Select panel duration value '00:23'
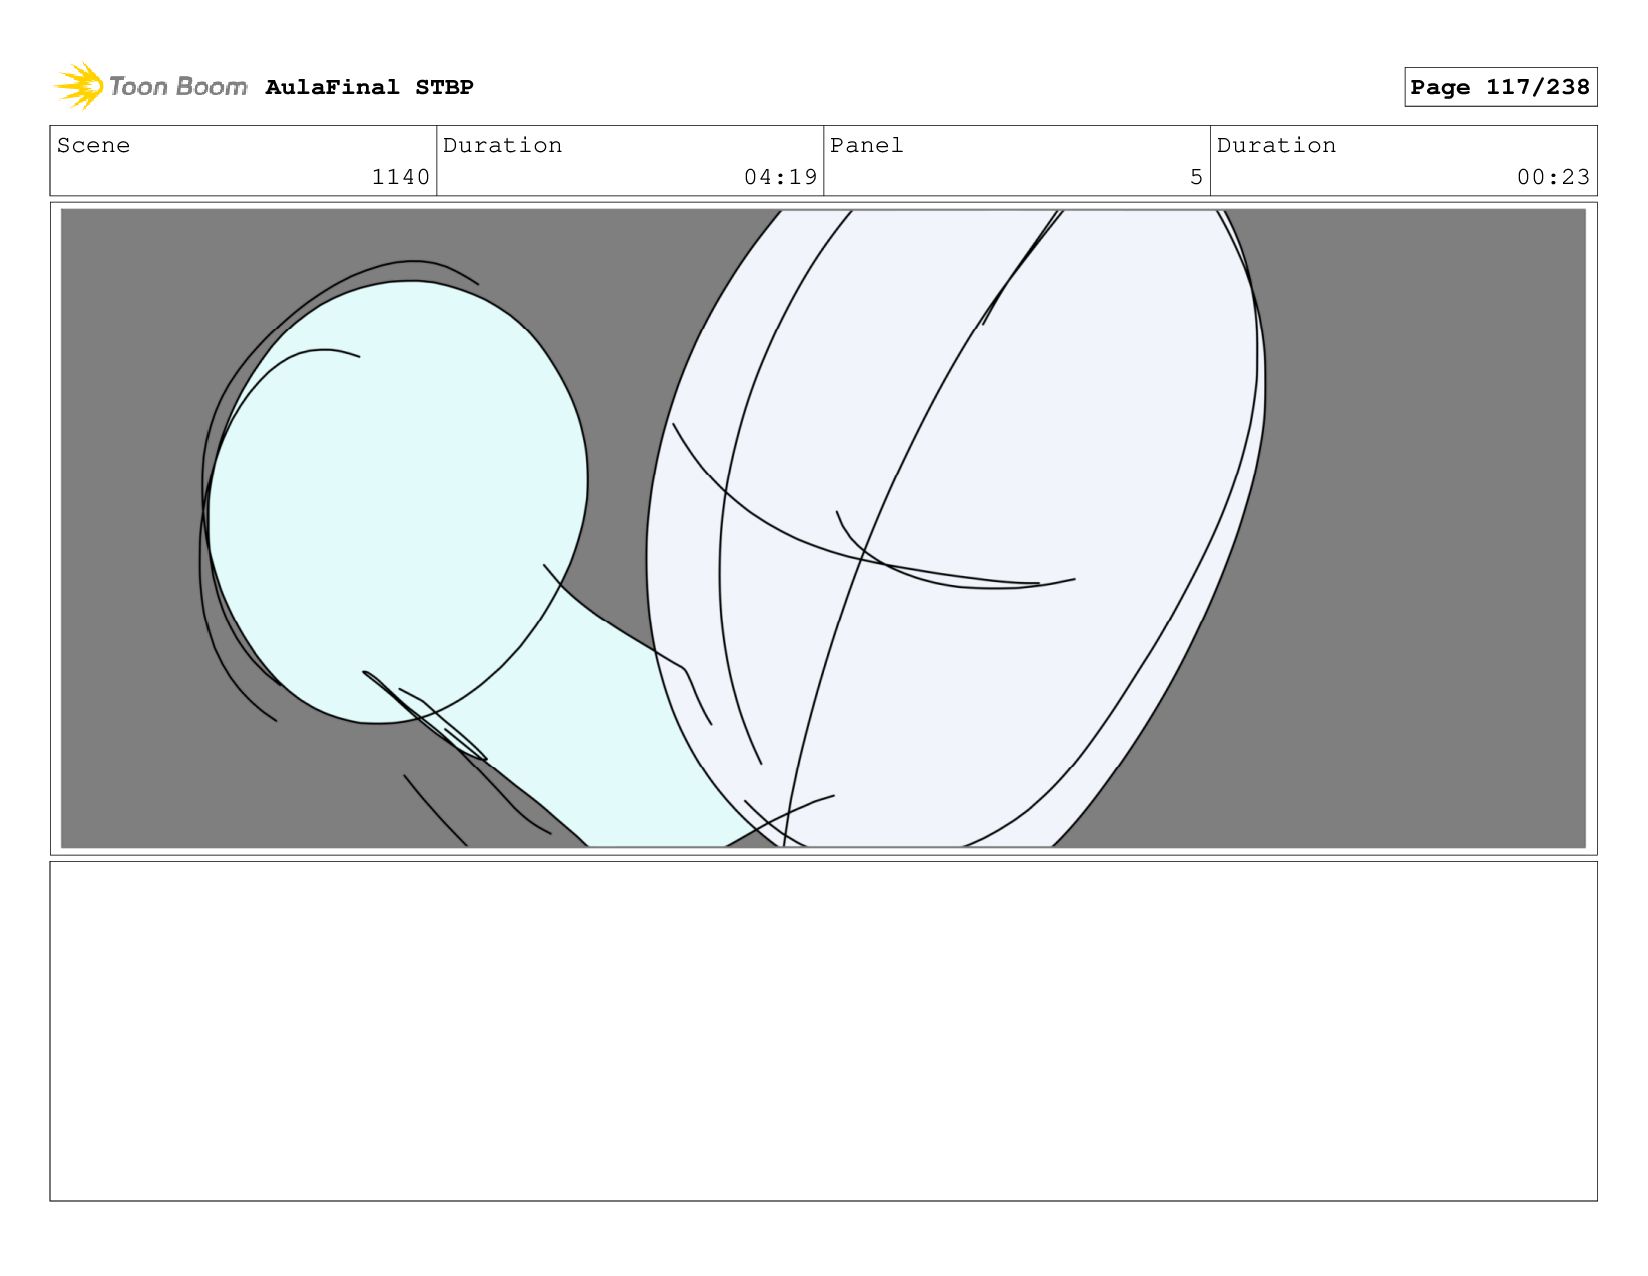The width and height of the screenshot is (1648, 1276). [1553, 177]
